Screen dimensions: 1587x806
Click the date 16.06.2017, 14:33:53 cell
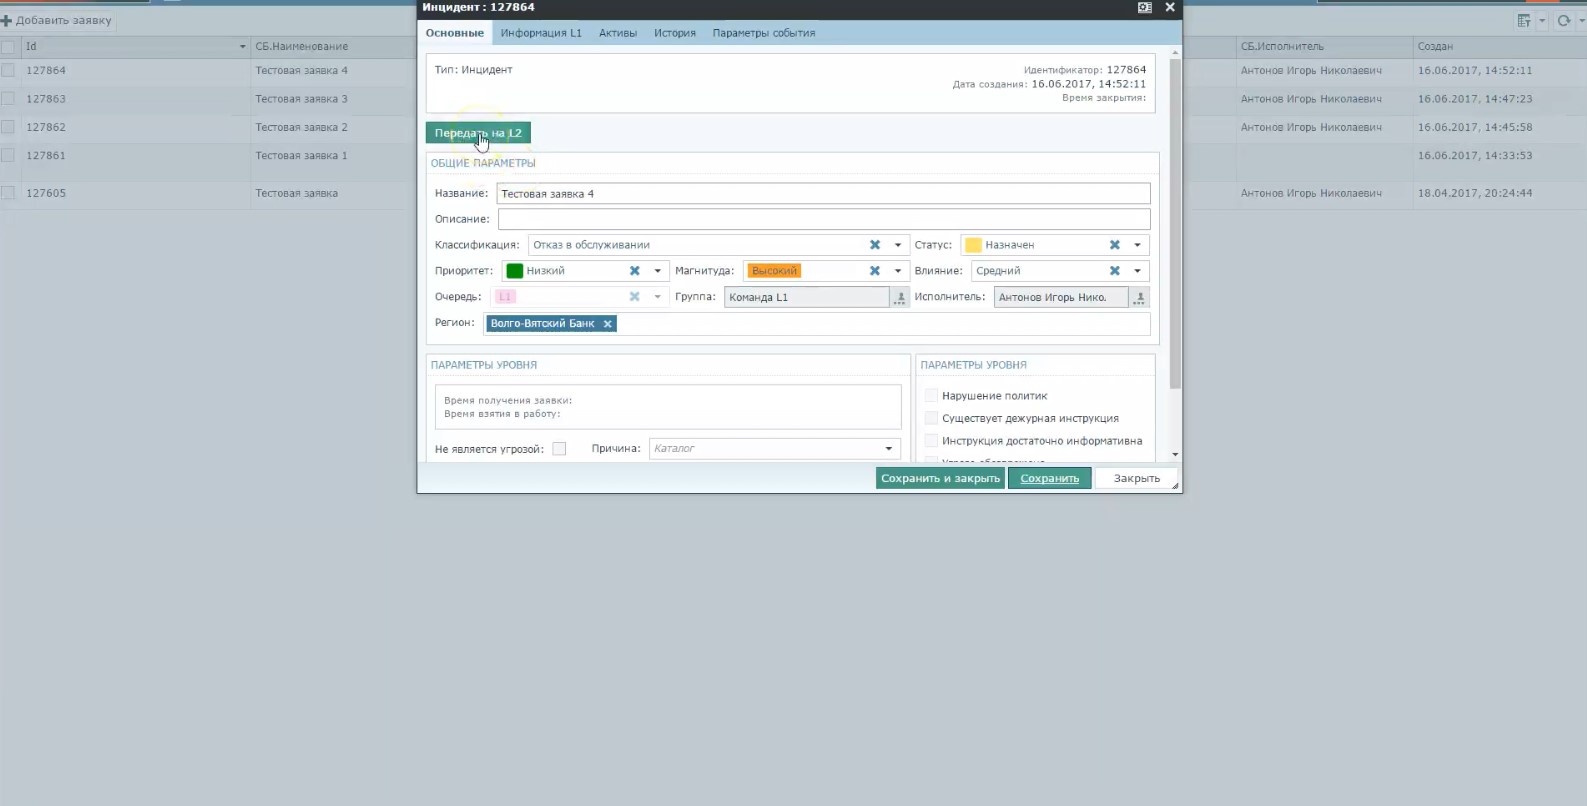point(1475,156)
